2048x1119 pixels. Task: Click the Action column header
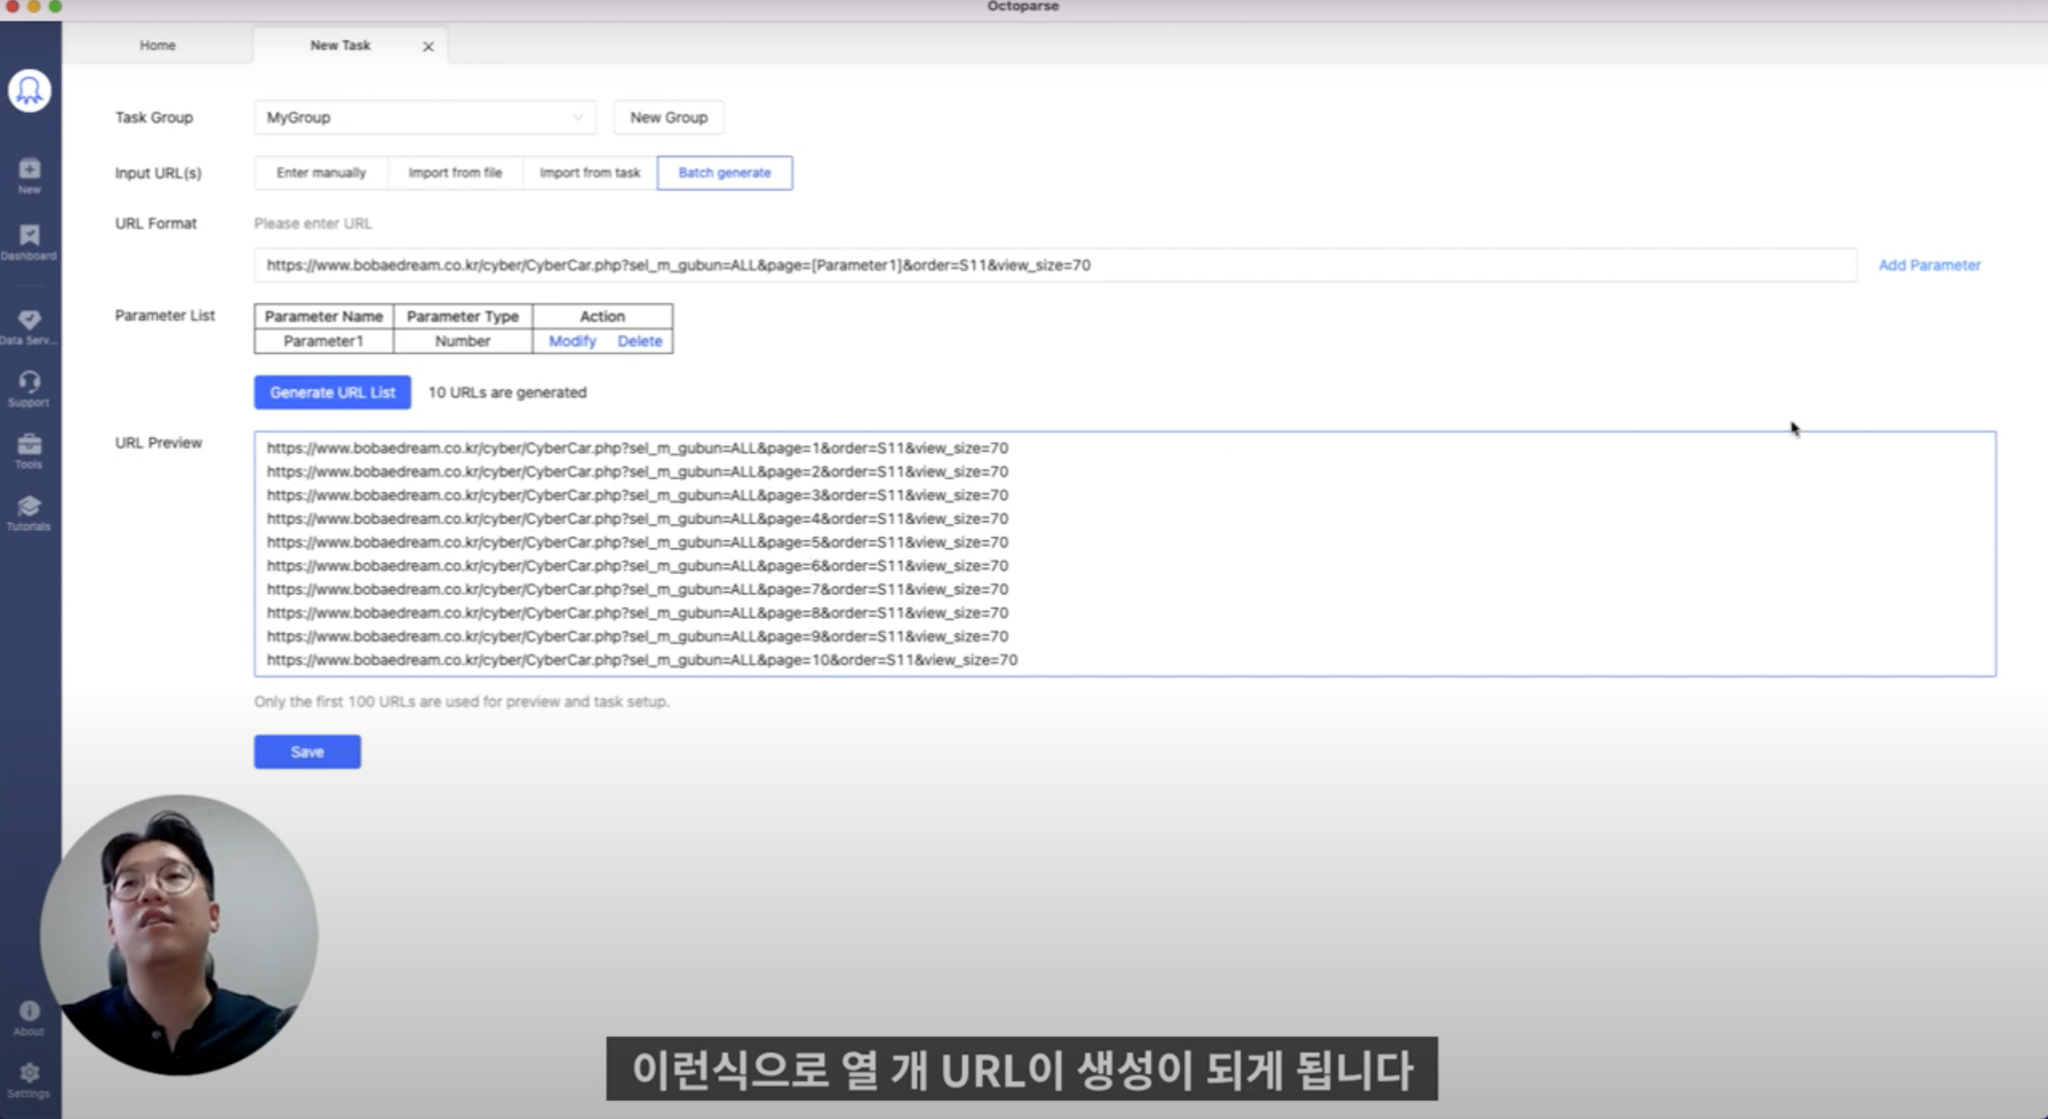pos(602,316)
